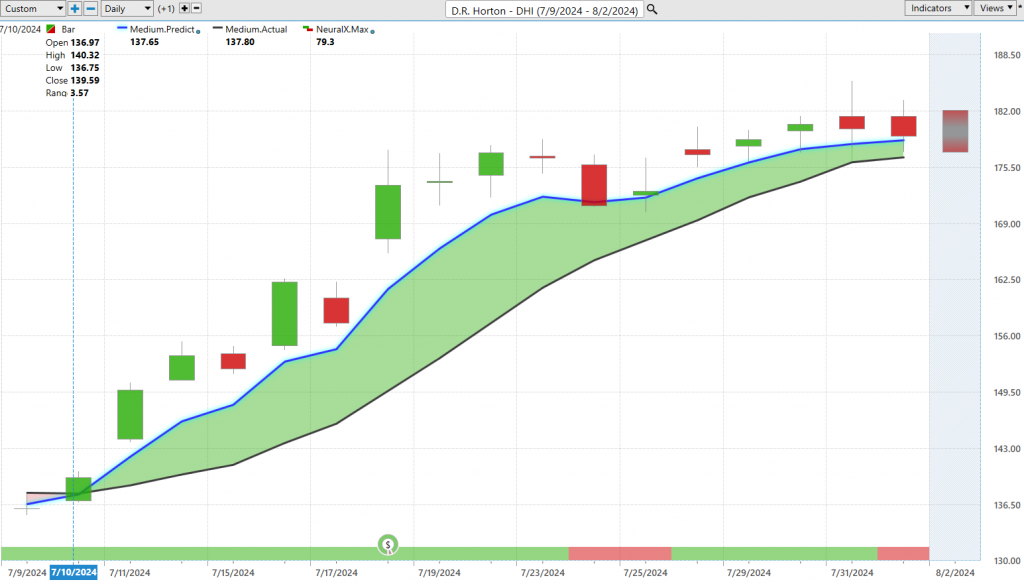
Task: Click the NeuralX.Max legend icon
Action: (x=308, y=30)
